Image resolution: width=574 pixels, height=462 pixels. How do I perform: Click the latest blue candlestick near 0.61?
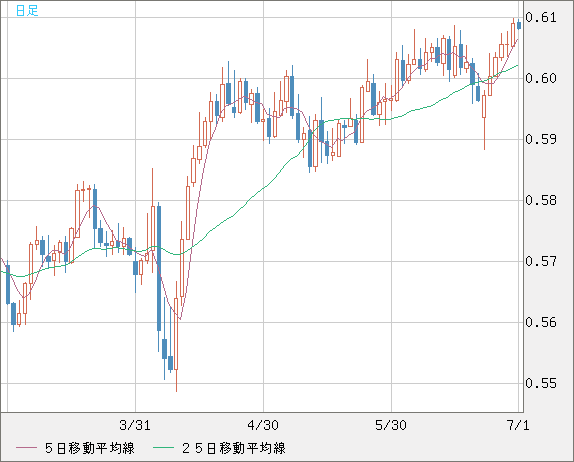tap(519, 25)
